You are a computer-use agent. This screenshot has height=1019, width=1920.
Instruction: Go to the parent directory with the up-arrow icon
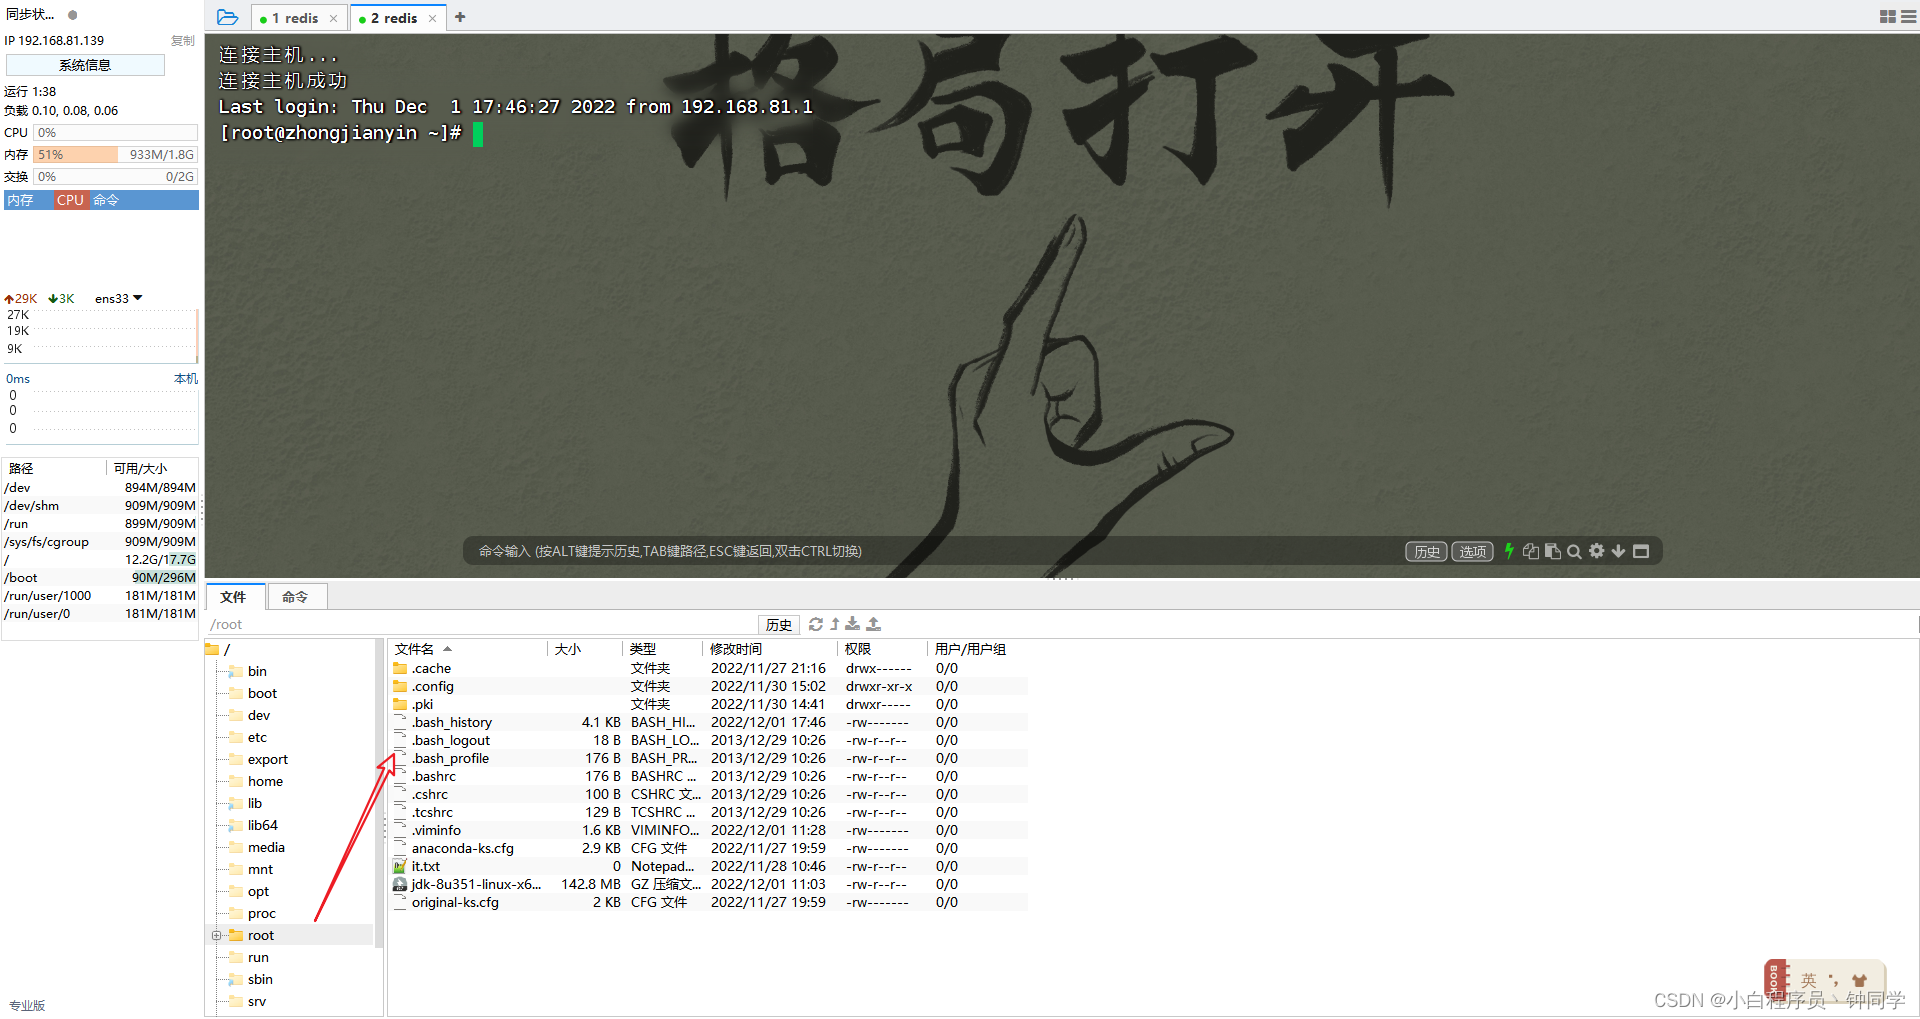[835, 624]
